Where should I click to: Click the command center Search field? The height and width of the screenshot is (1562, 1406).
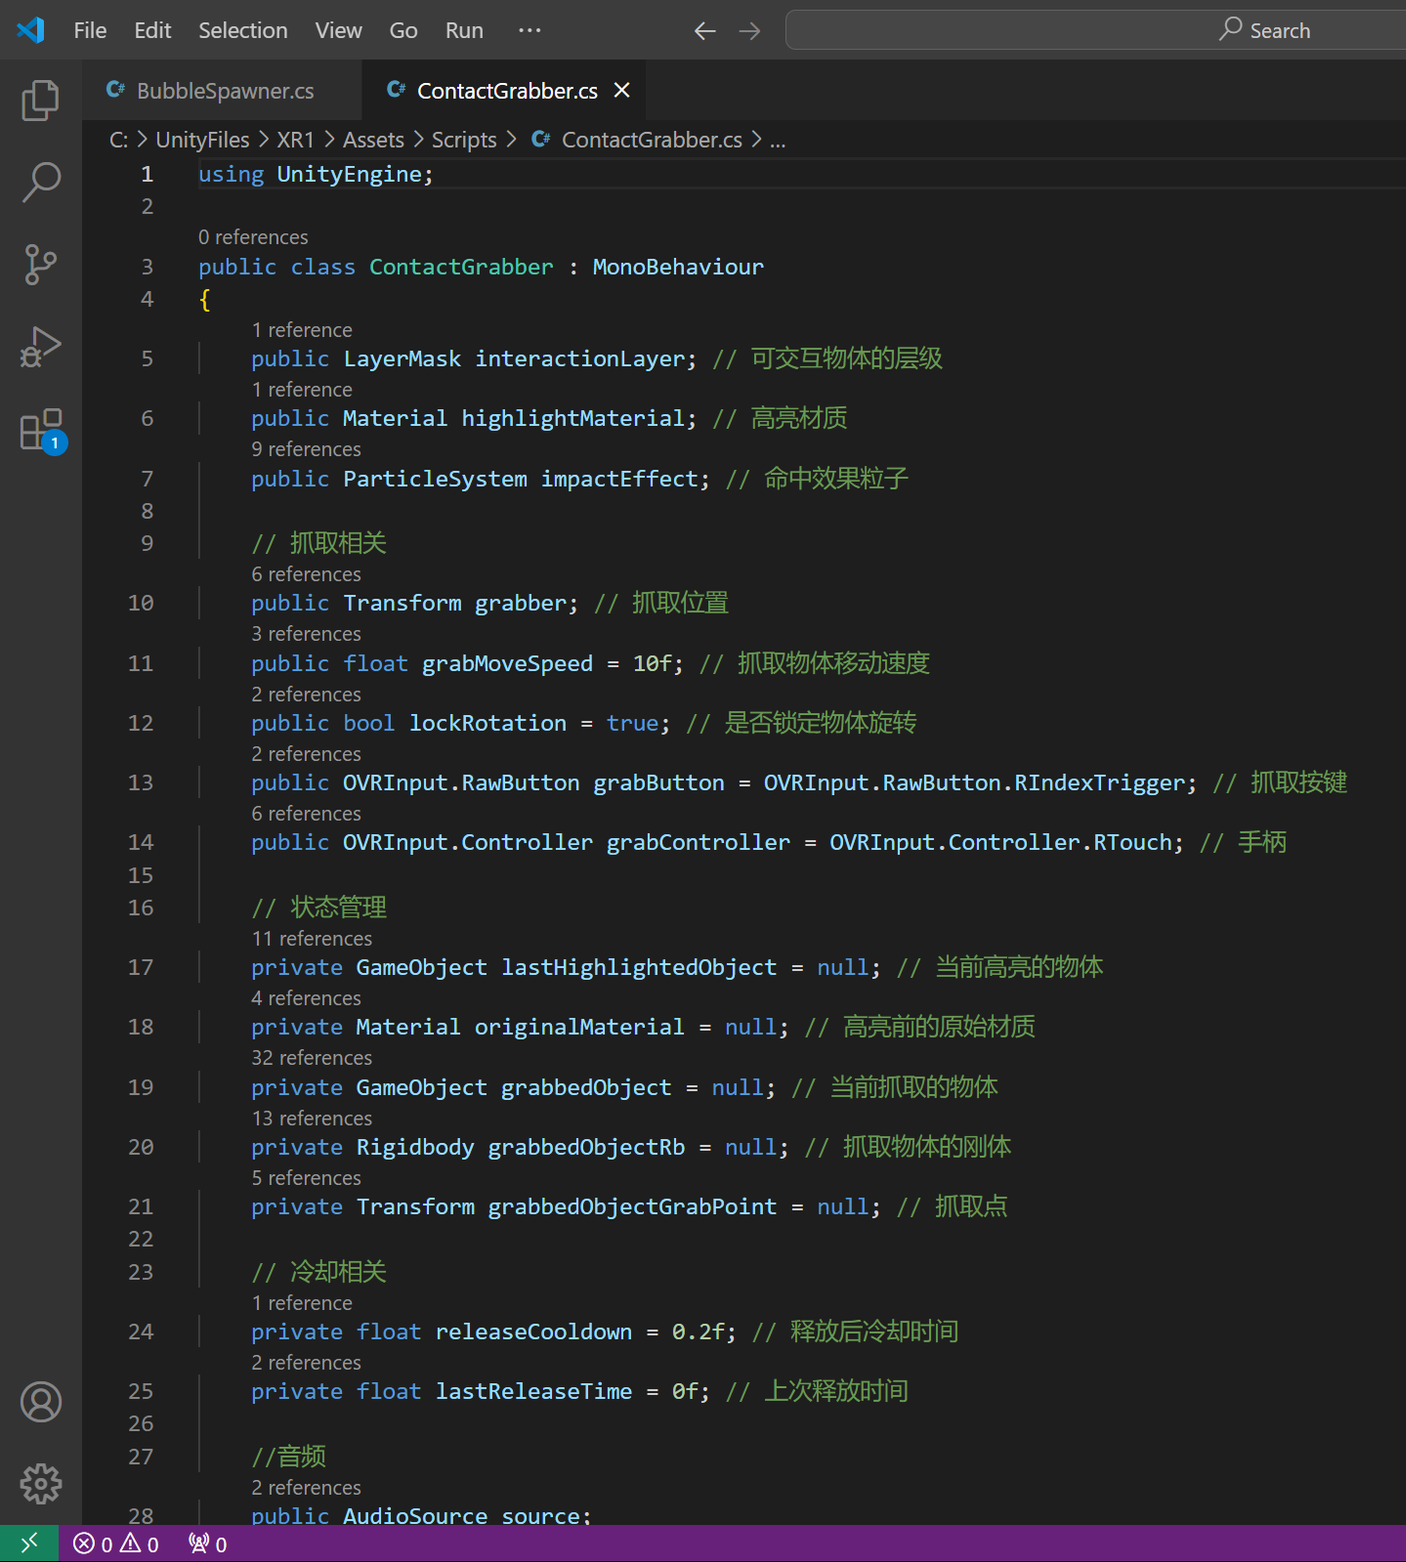point(1096,30)
